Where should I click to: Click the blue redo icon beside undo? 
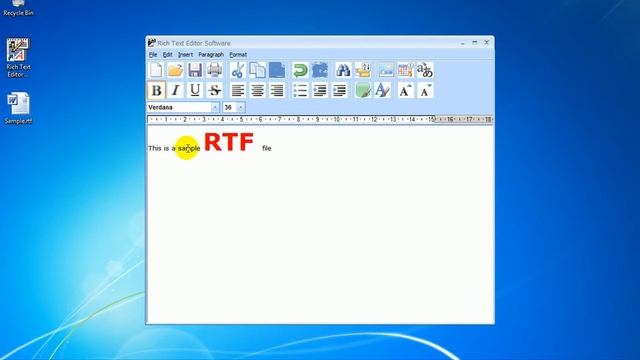pyautogui.click(x=320, y=70)
